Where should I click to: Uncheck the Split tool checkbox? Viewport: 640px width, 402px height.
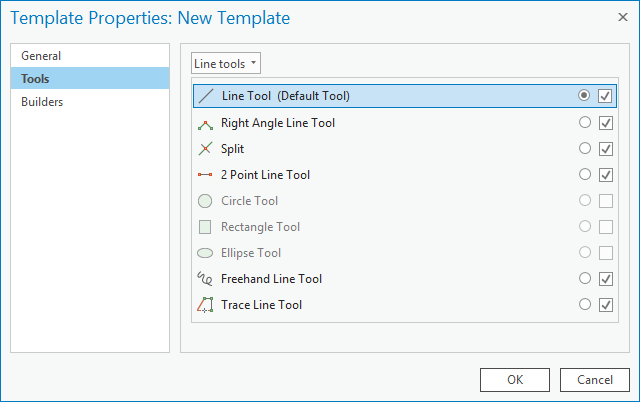point(605,149)
